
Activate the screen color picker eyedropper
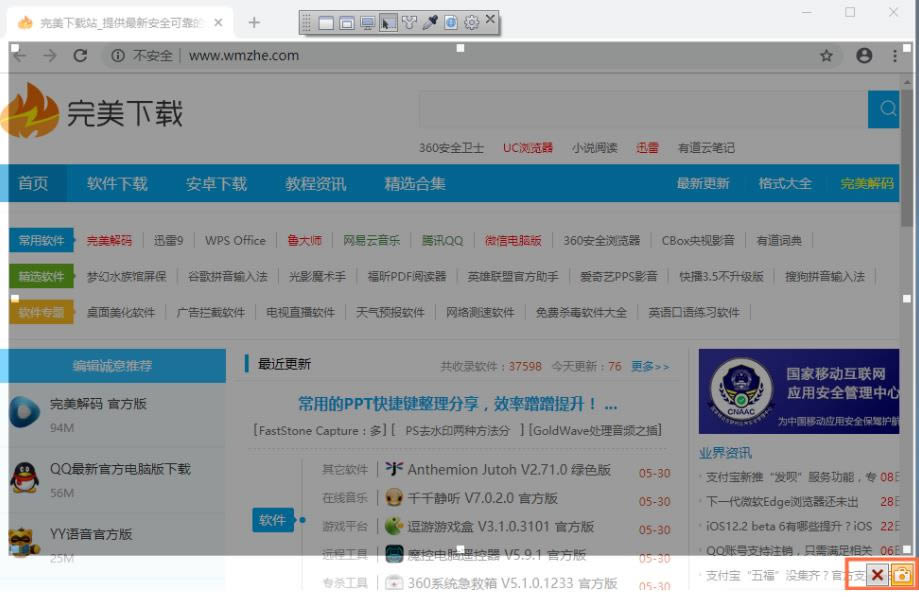coord(430,23)
